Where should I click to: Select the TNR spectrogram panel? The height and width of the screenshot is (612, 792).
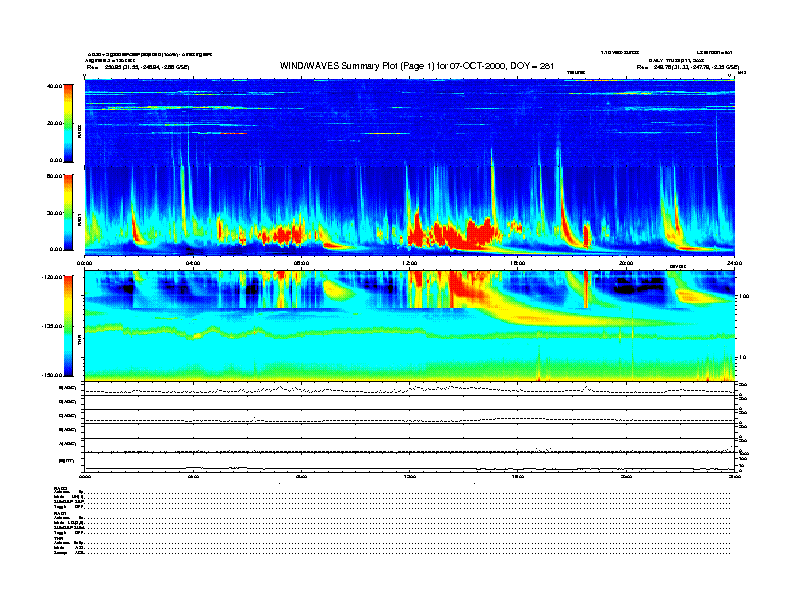pos(410,325)
